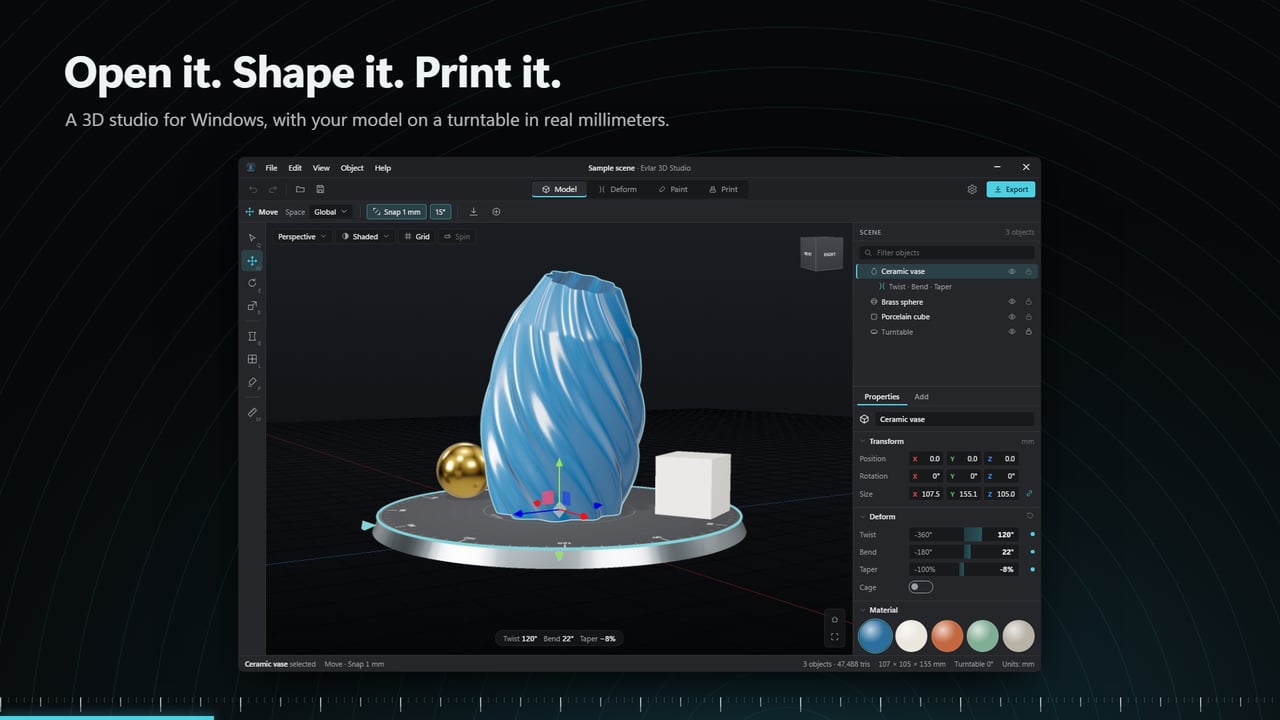The width and height of the screenshot is (1280, 720).
Task: Select the Move tool in left toolbar
Action: [x=252, y=261]
